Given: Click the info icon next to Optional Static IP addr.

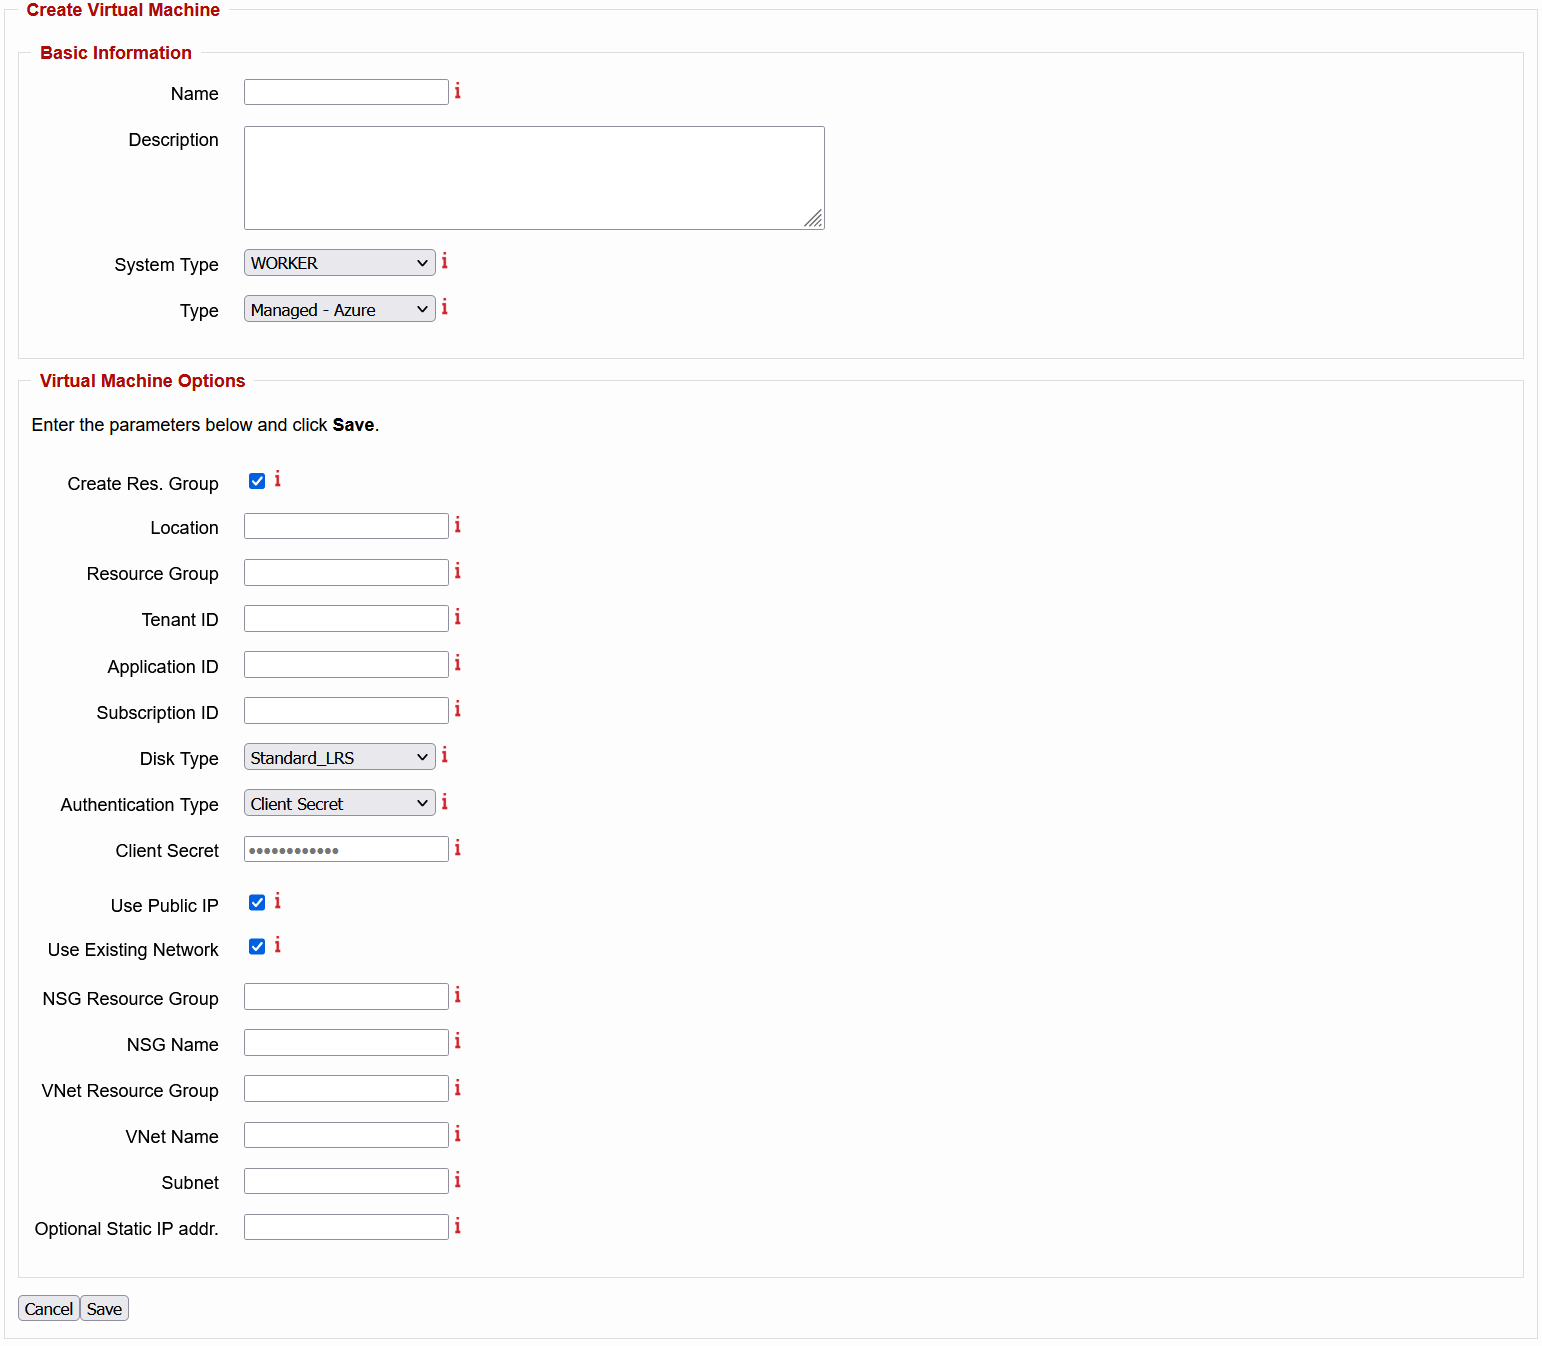Looking at the screenshot, I should pos(458,1225).
